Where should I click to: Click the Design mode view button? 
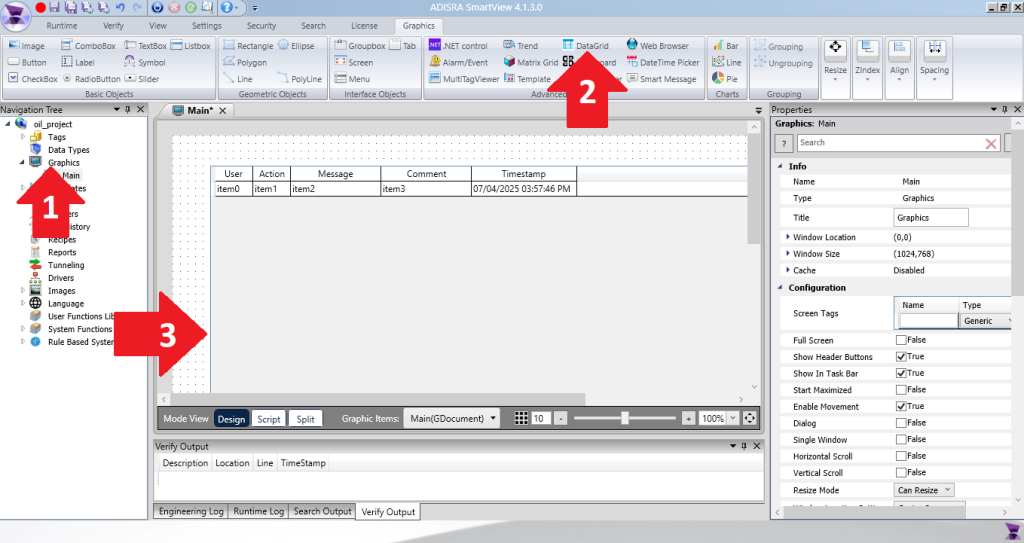coord(231,419)
